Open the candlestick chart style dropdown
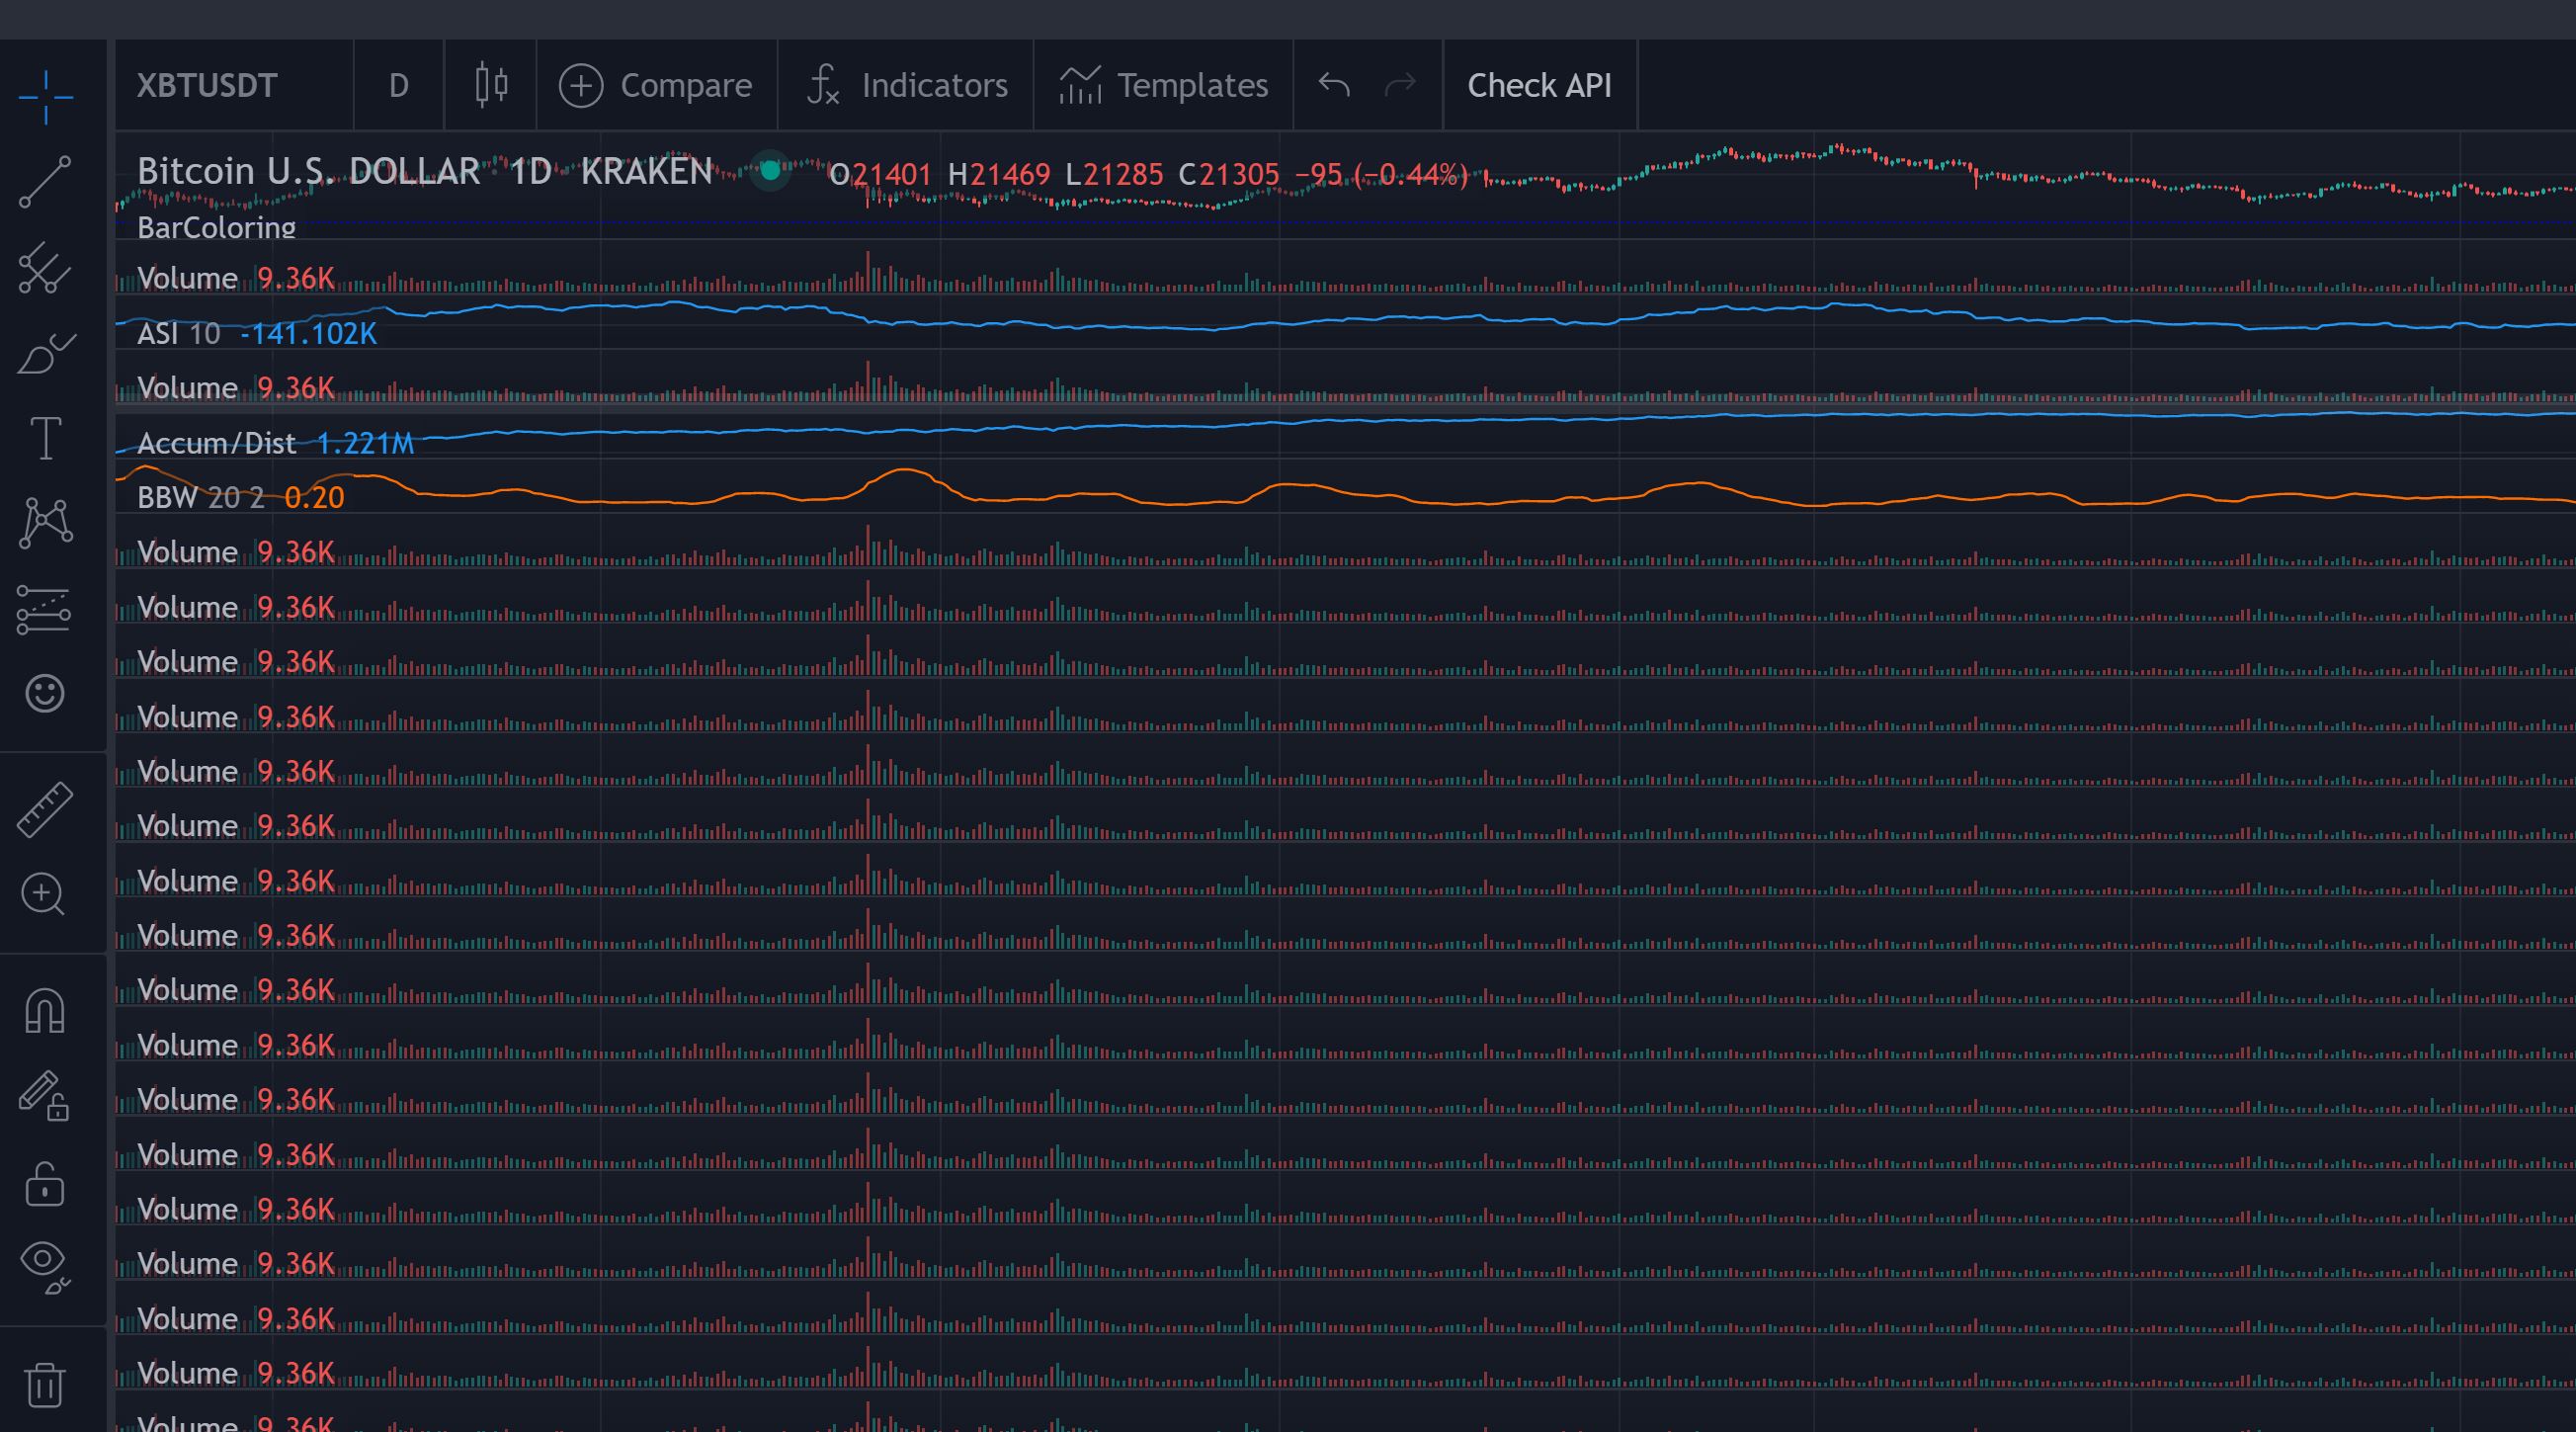 click(491, 86)
